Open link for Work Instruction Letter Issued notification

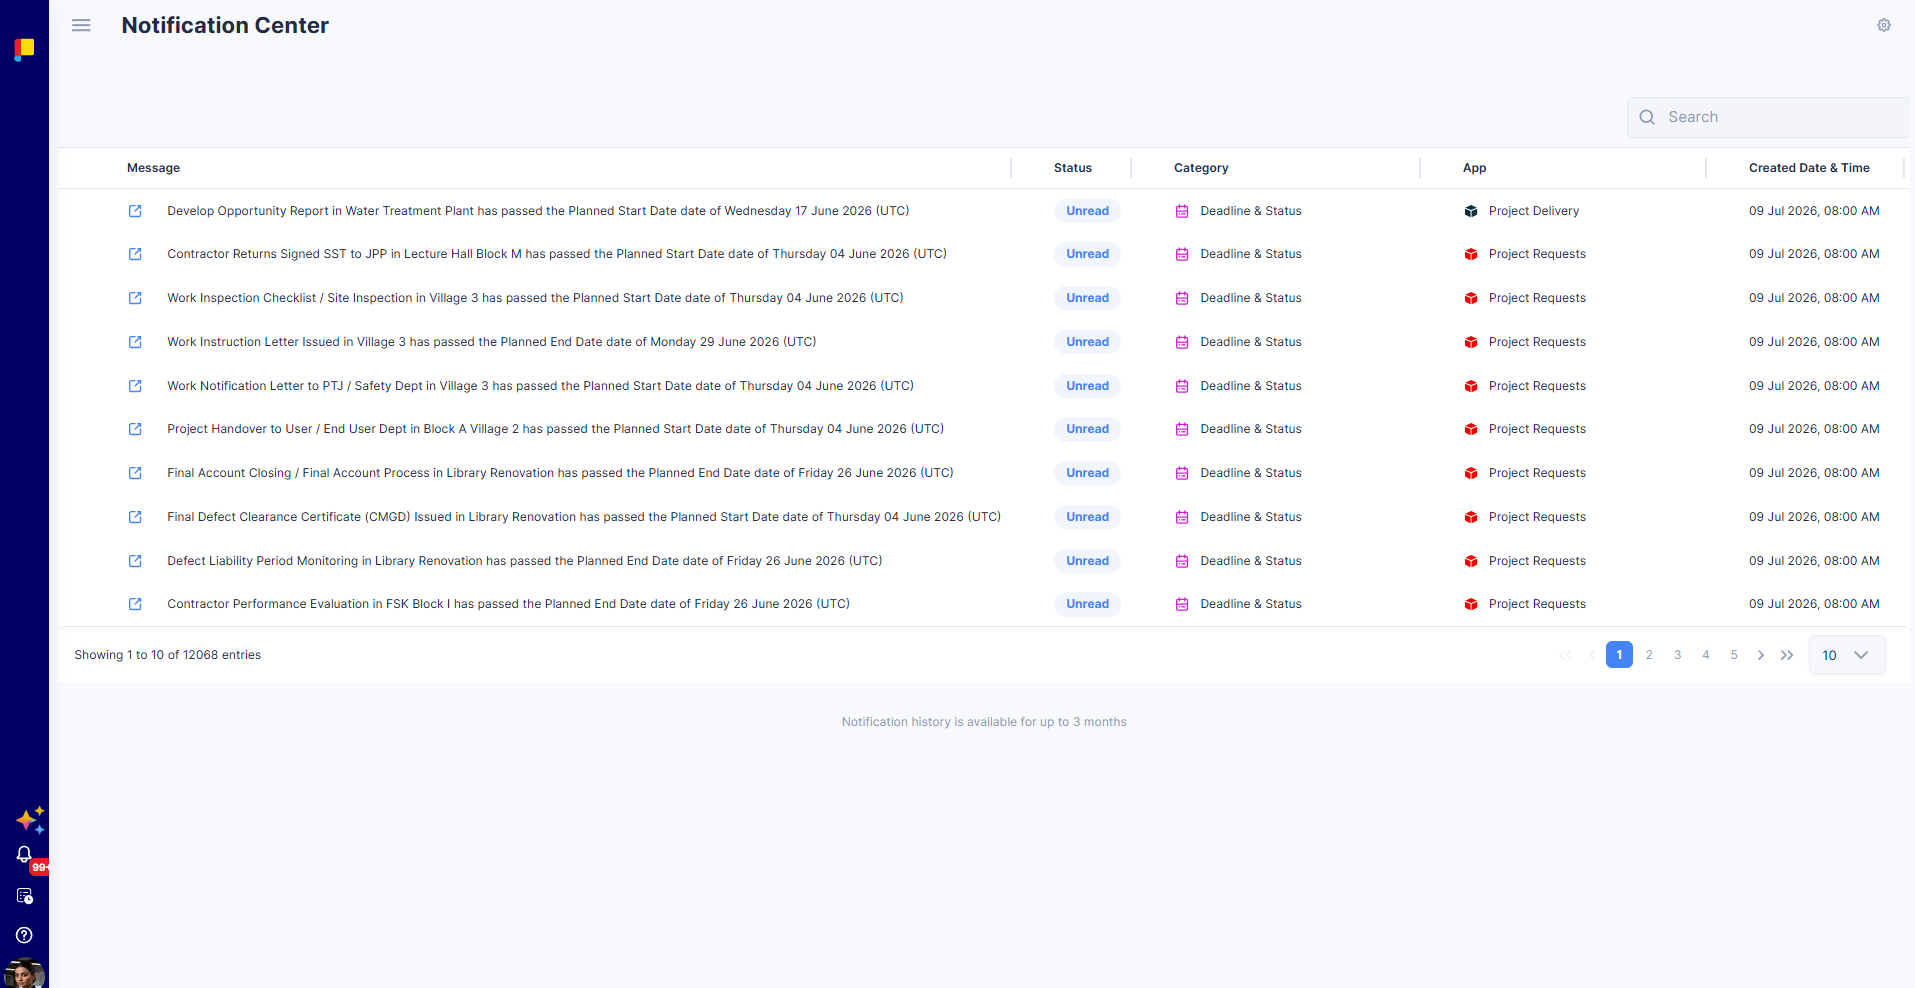[135, 342]
